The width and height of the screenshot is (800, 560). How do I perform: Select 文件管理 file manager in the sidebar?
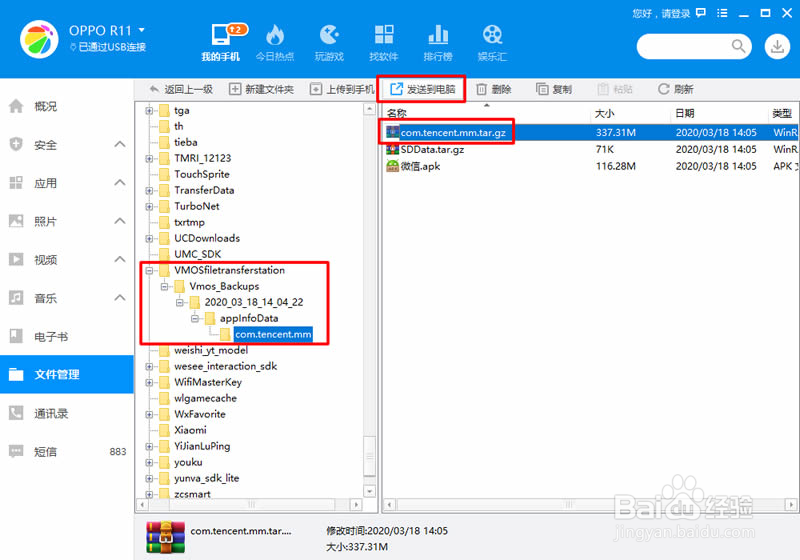pyautogui.click(x=66, y=374)
